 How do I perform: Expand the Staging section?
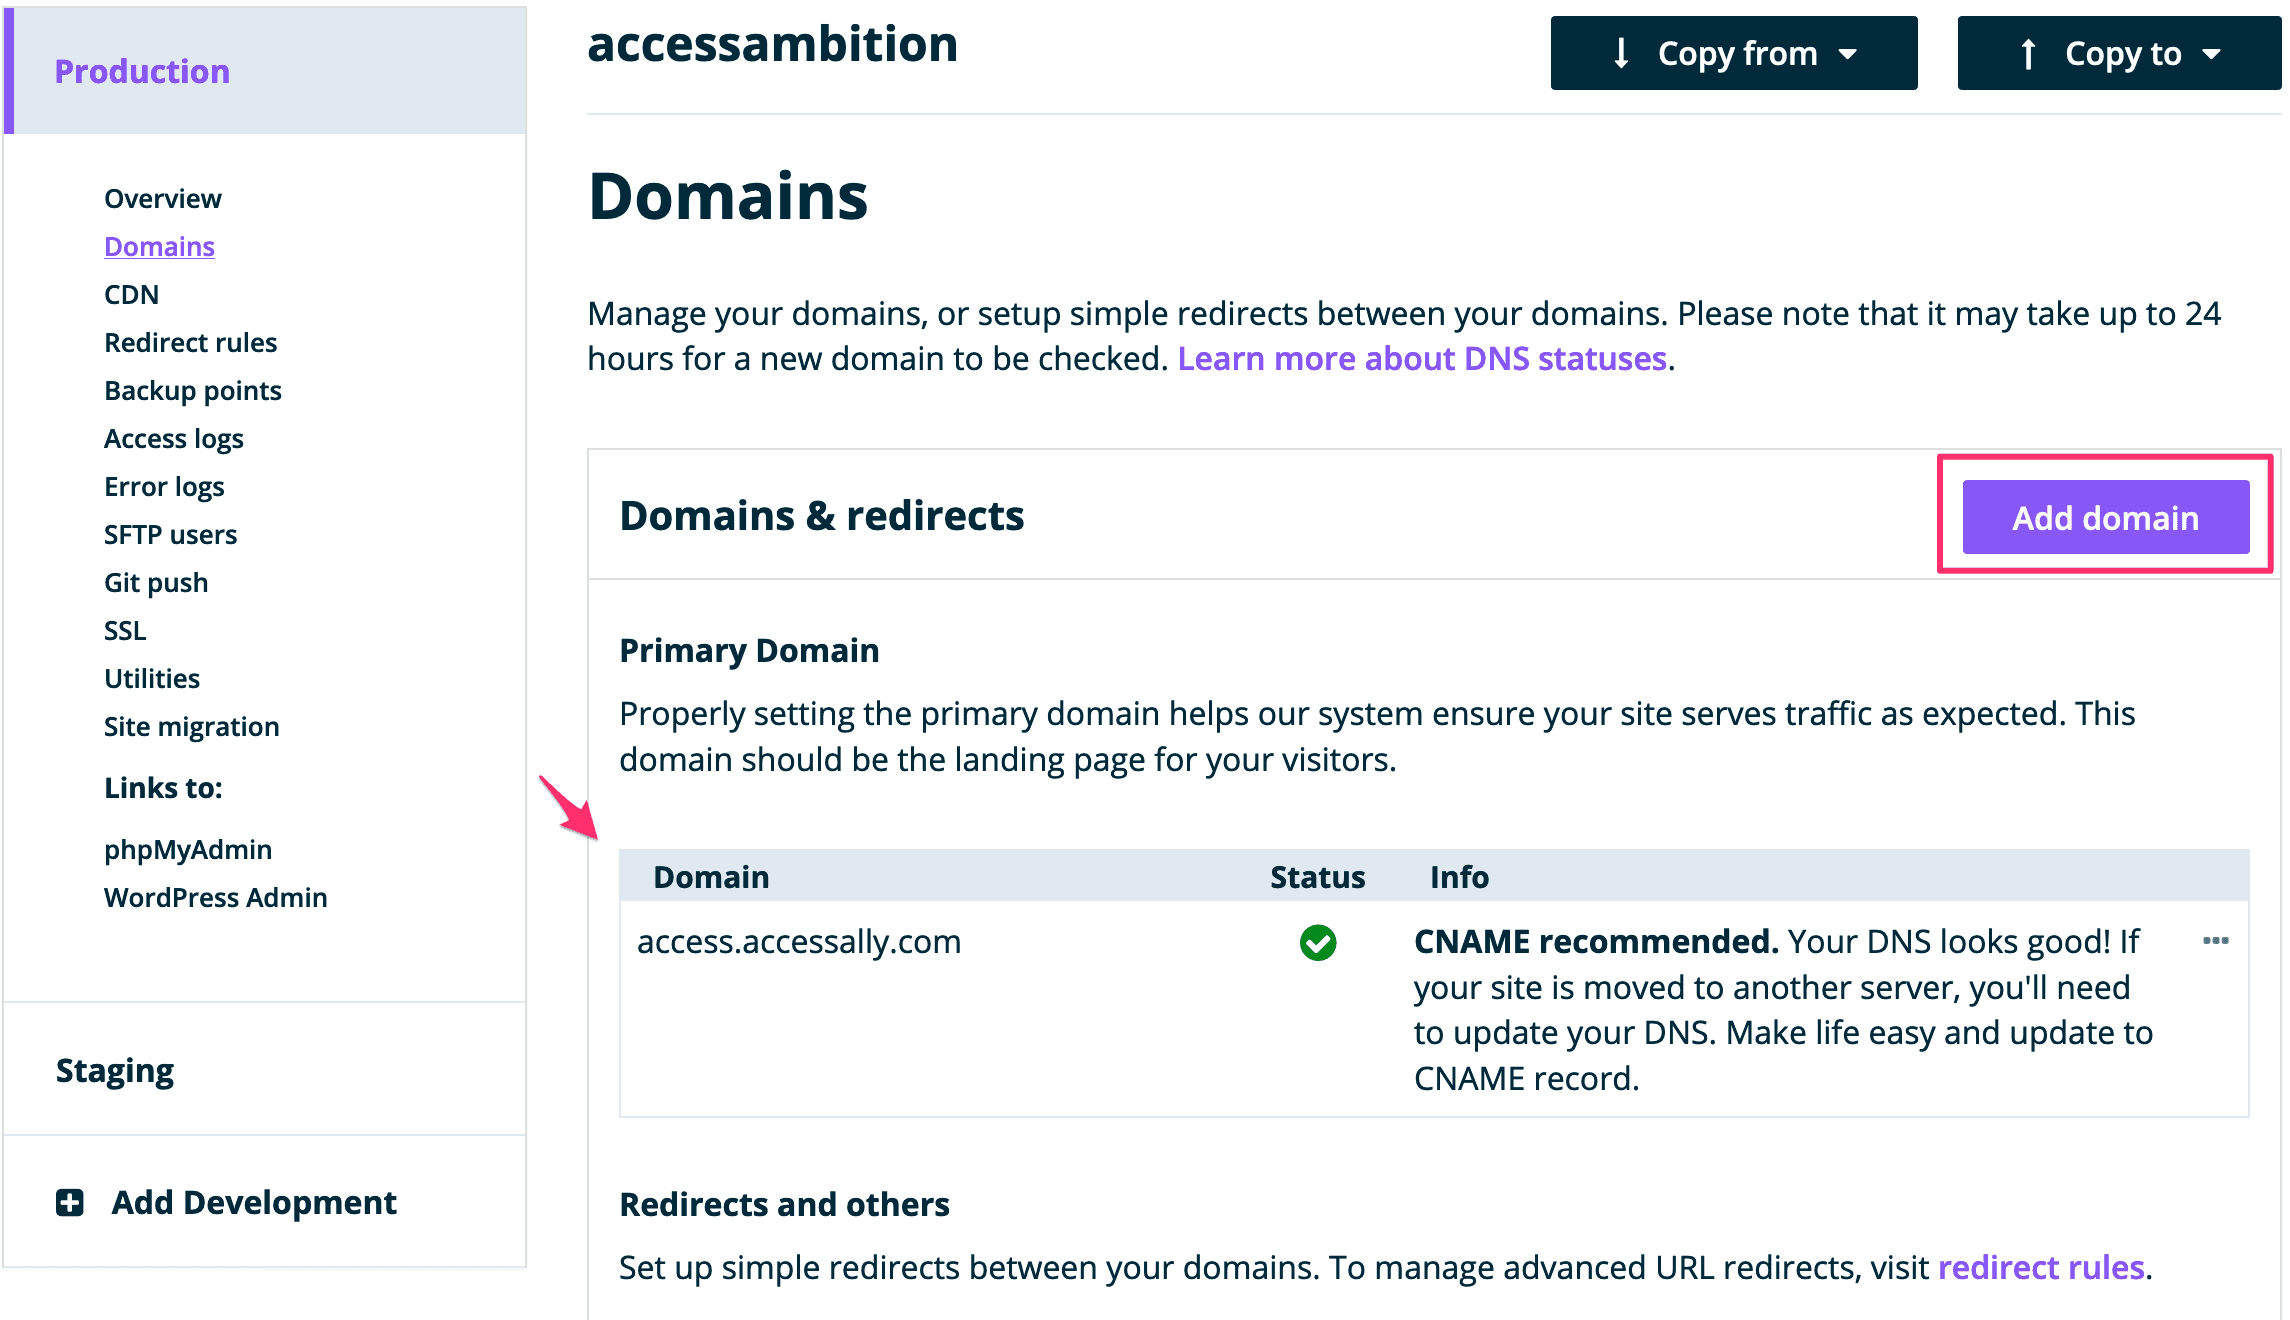pos(114,1070)
